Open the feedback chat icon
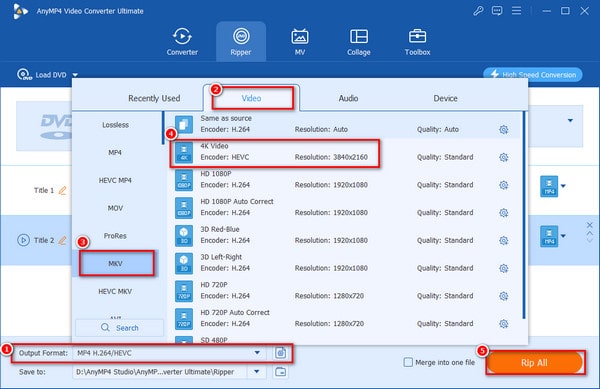This screenshot has width=600, height=389. [497, 11]
